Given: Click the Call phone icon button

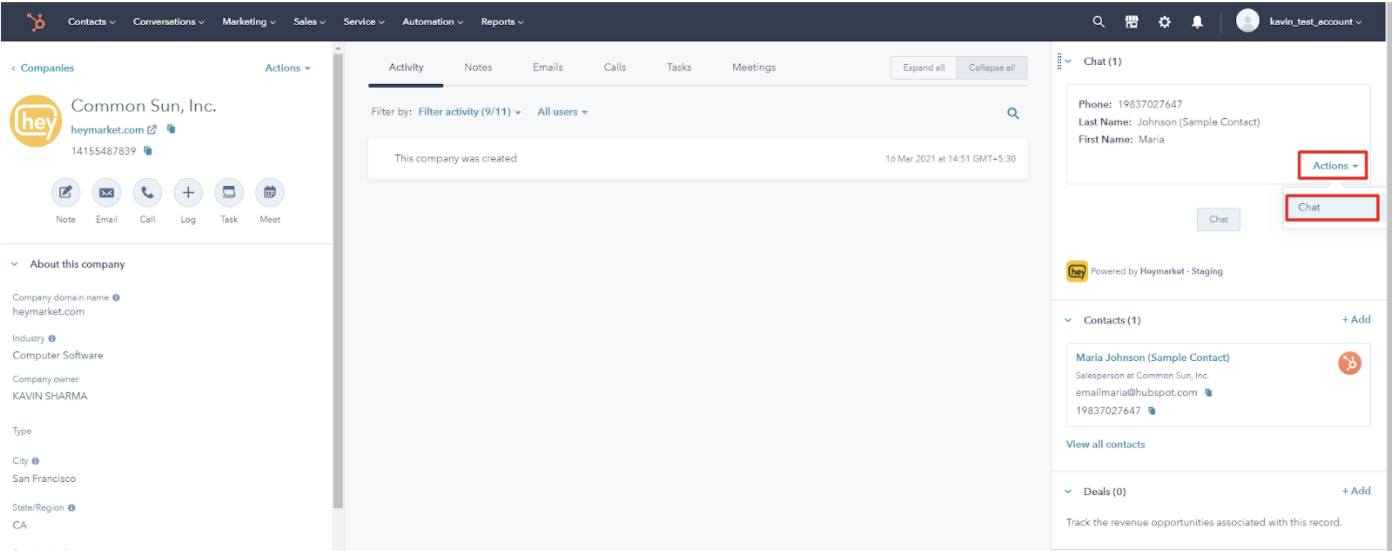Looking at the screenshot, I should tap(147, 192).
